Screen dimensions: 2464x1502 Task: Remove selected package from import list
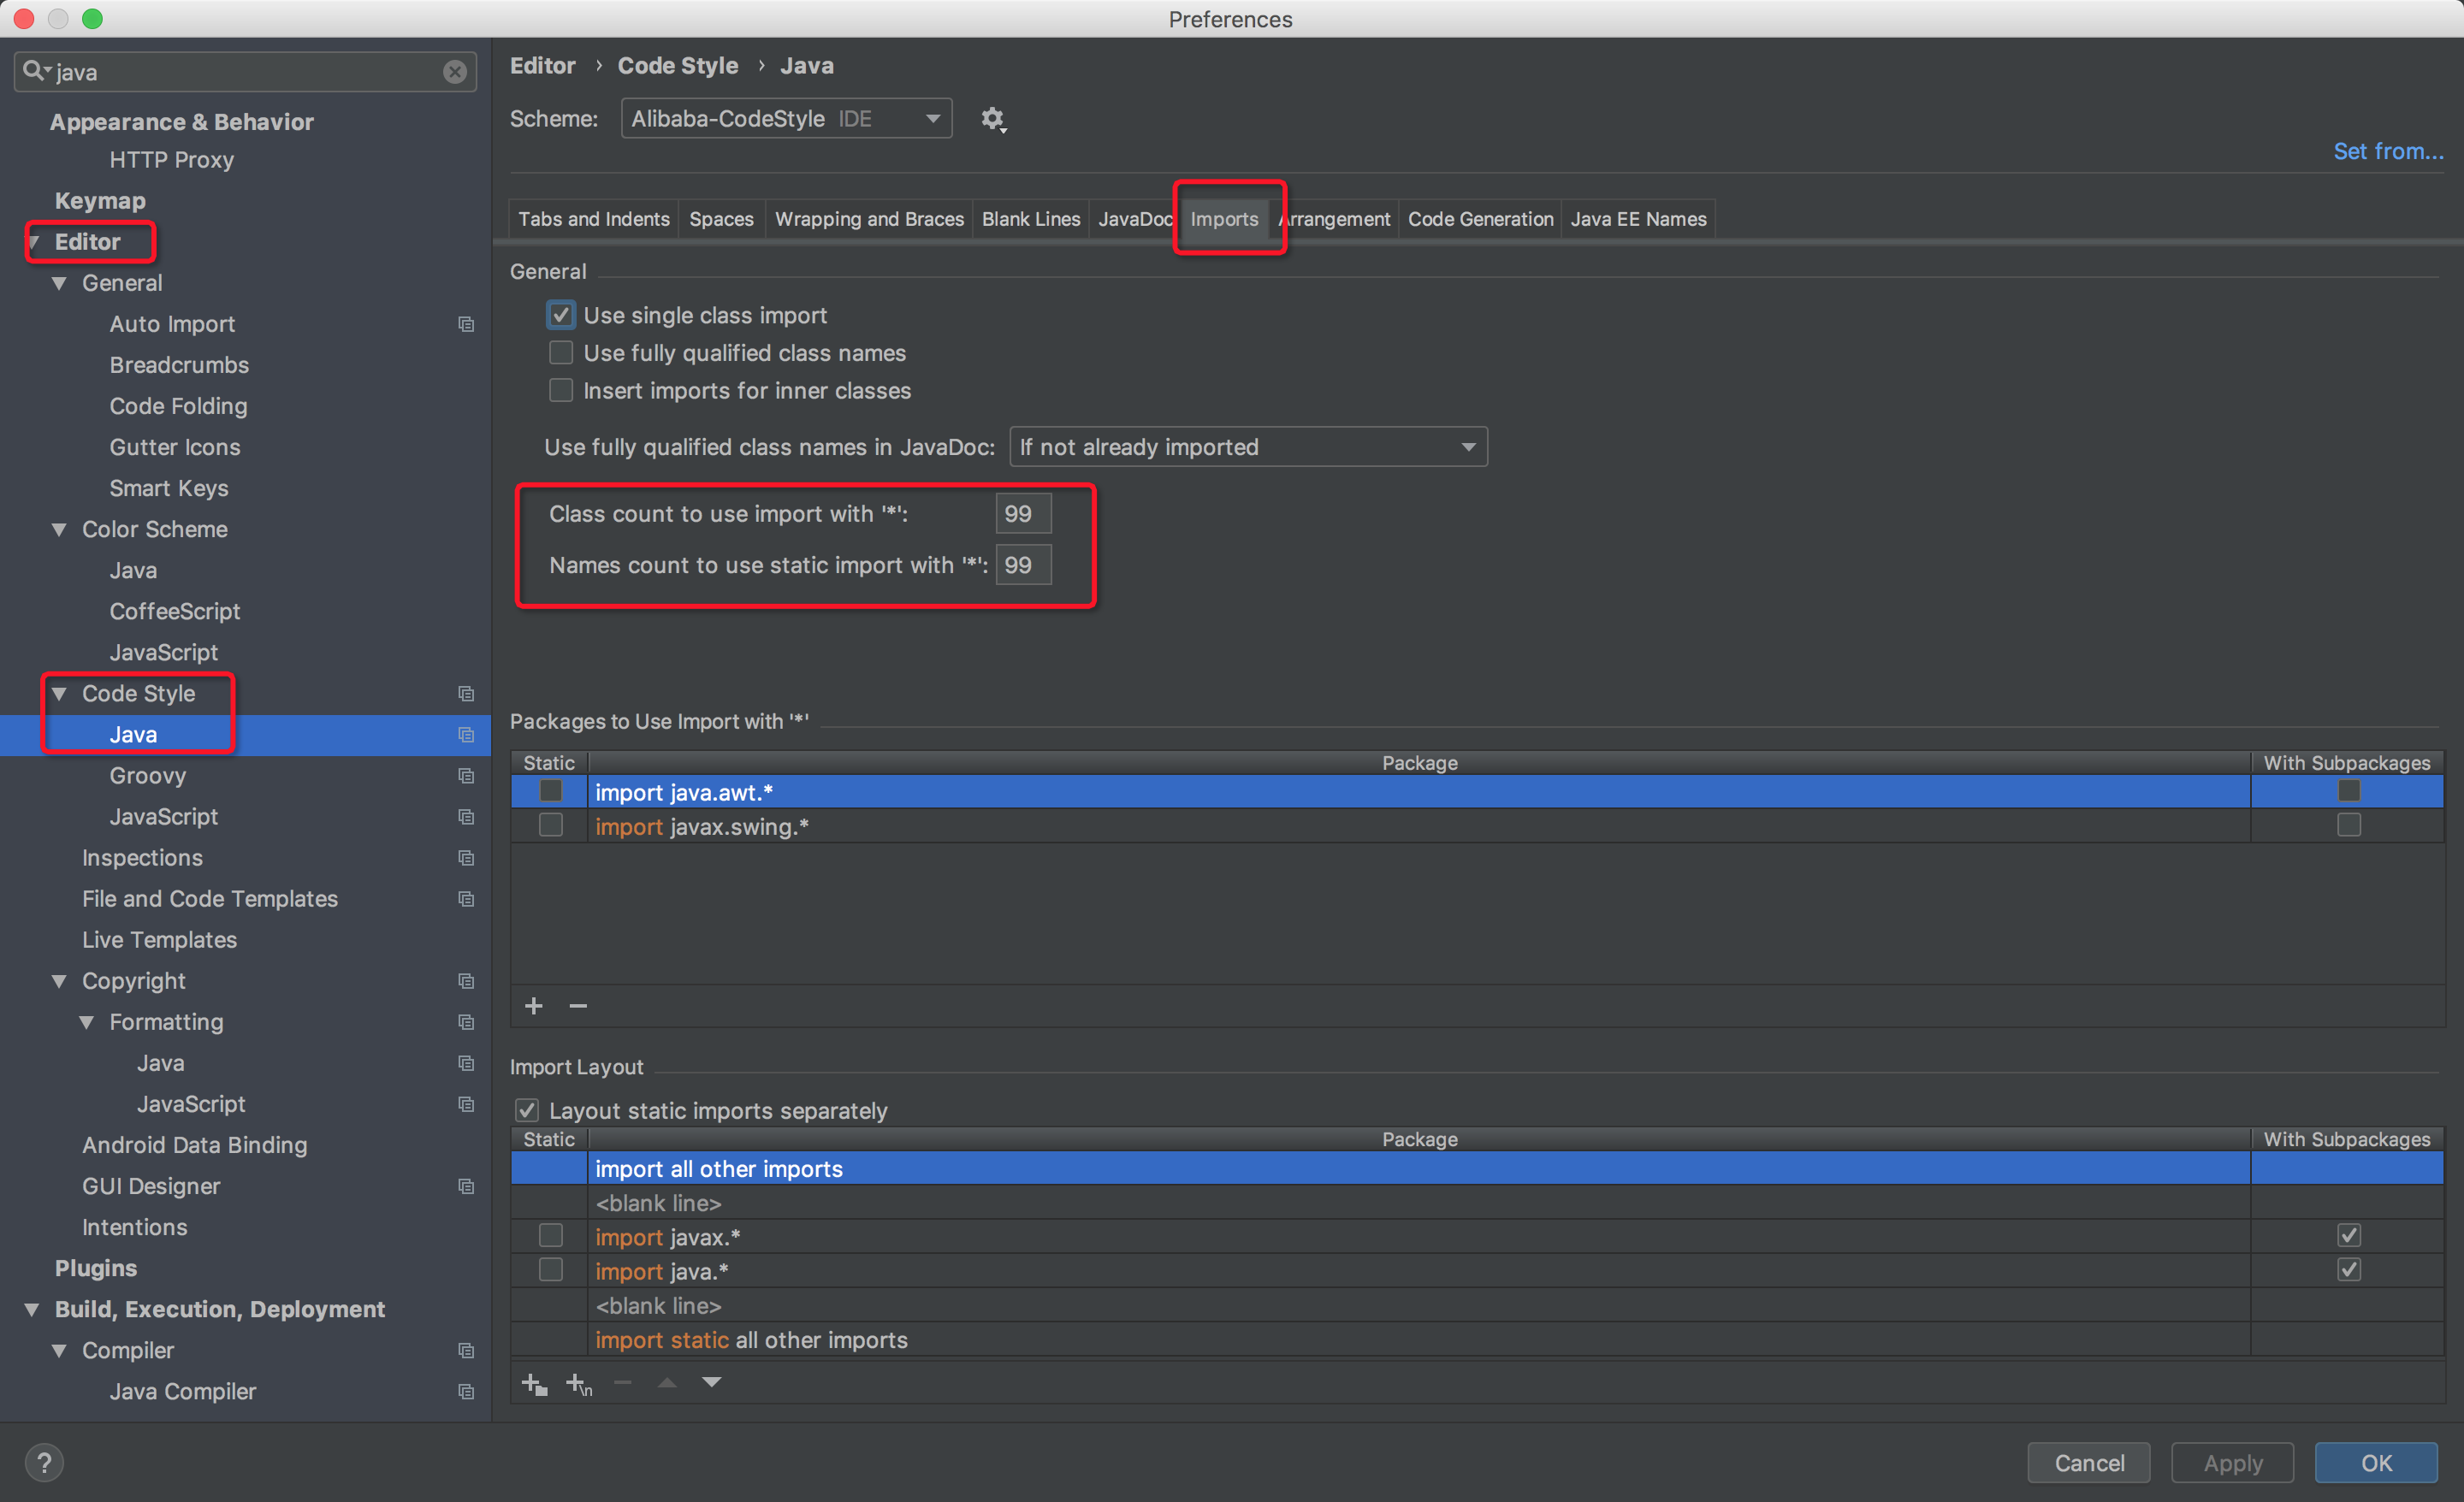click(x=578, y=1006)
